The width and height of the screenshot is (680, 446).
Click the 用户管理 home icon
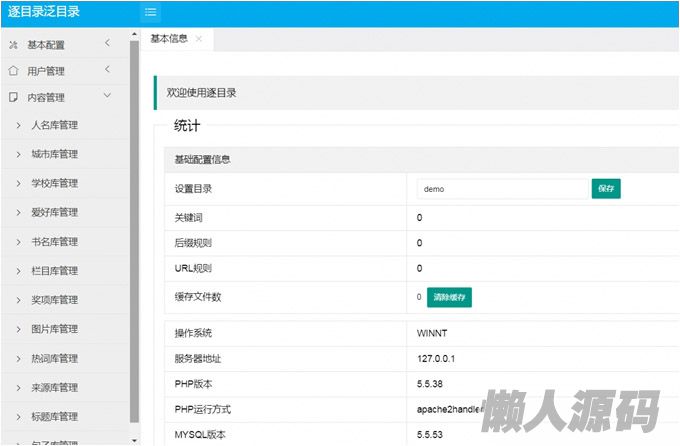[13, 71]
